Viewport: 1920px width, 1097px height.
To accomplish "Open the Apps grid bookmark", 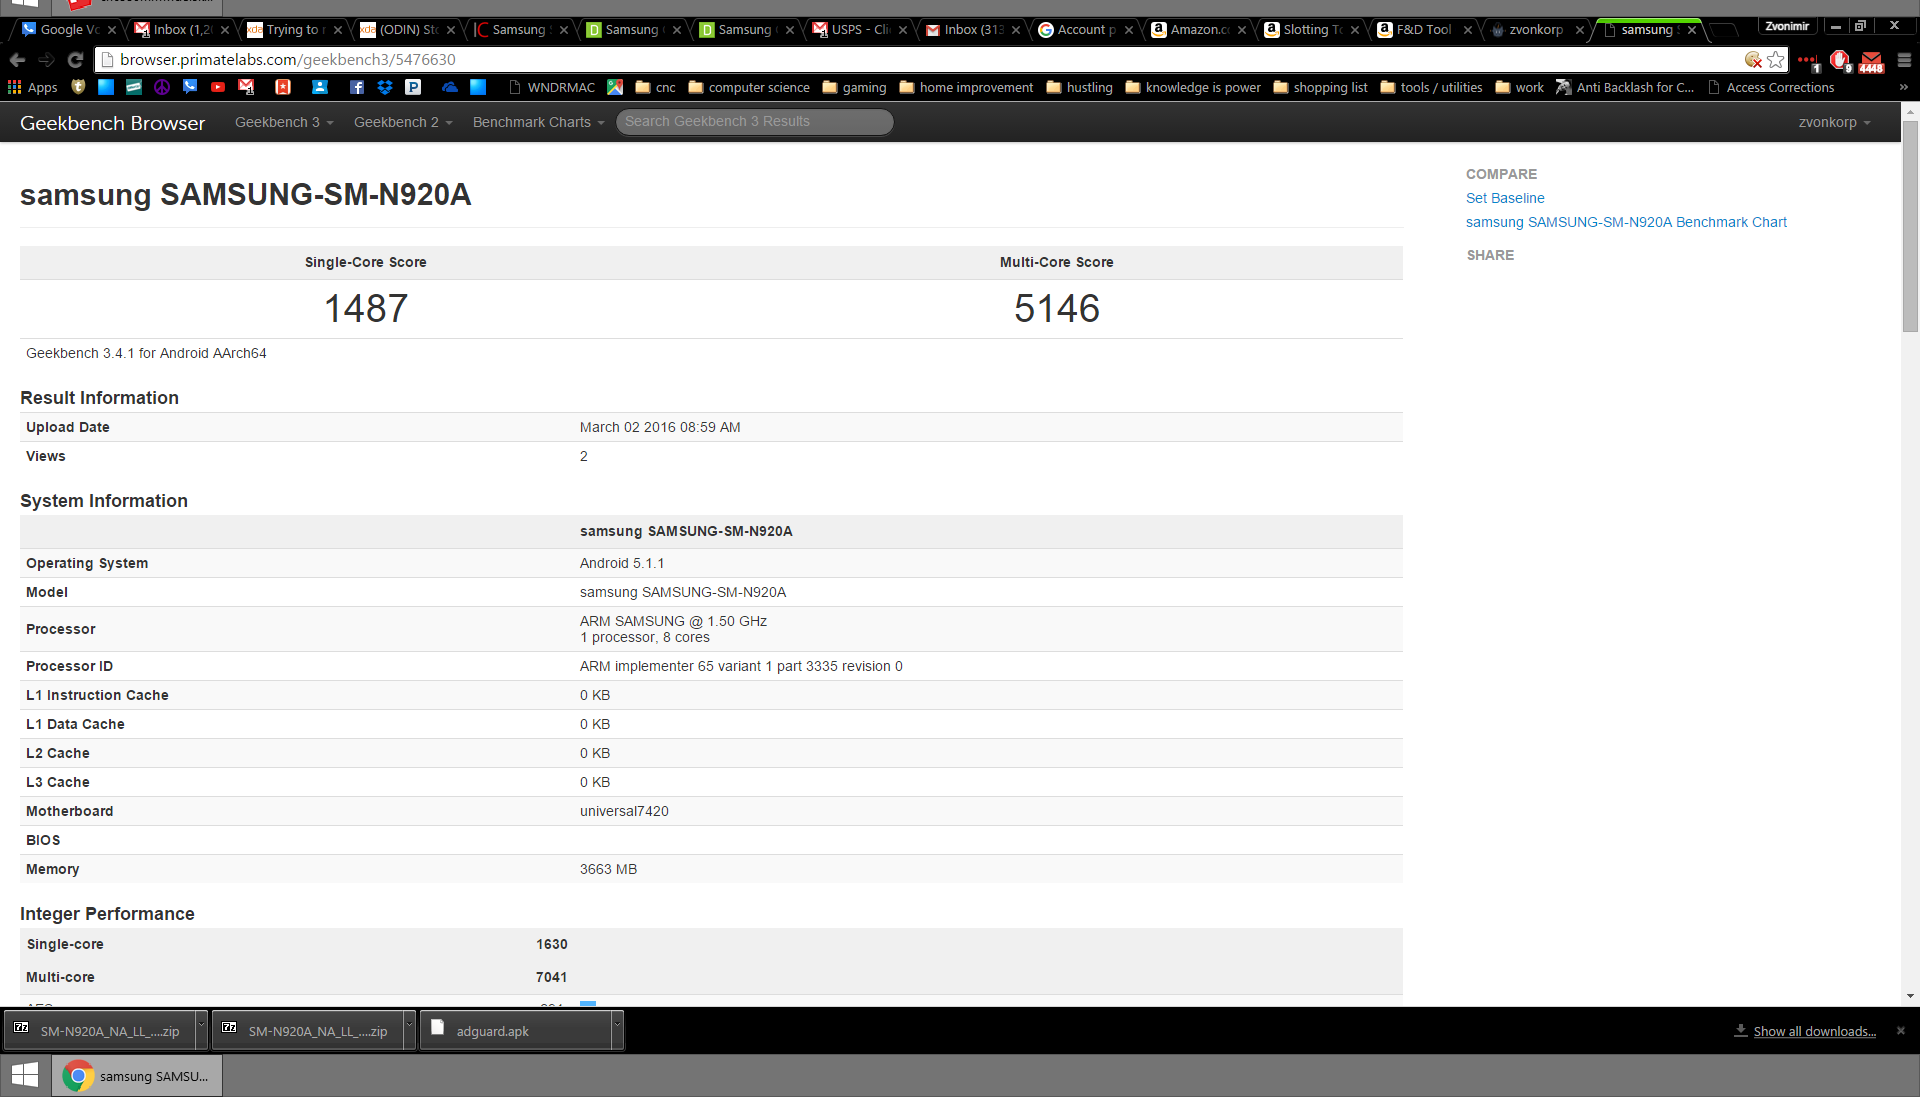I will pos(32,88).
